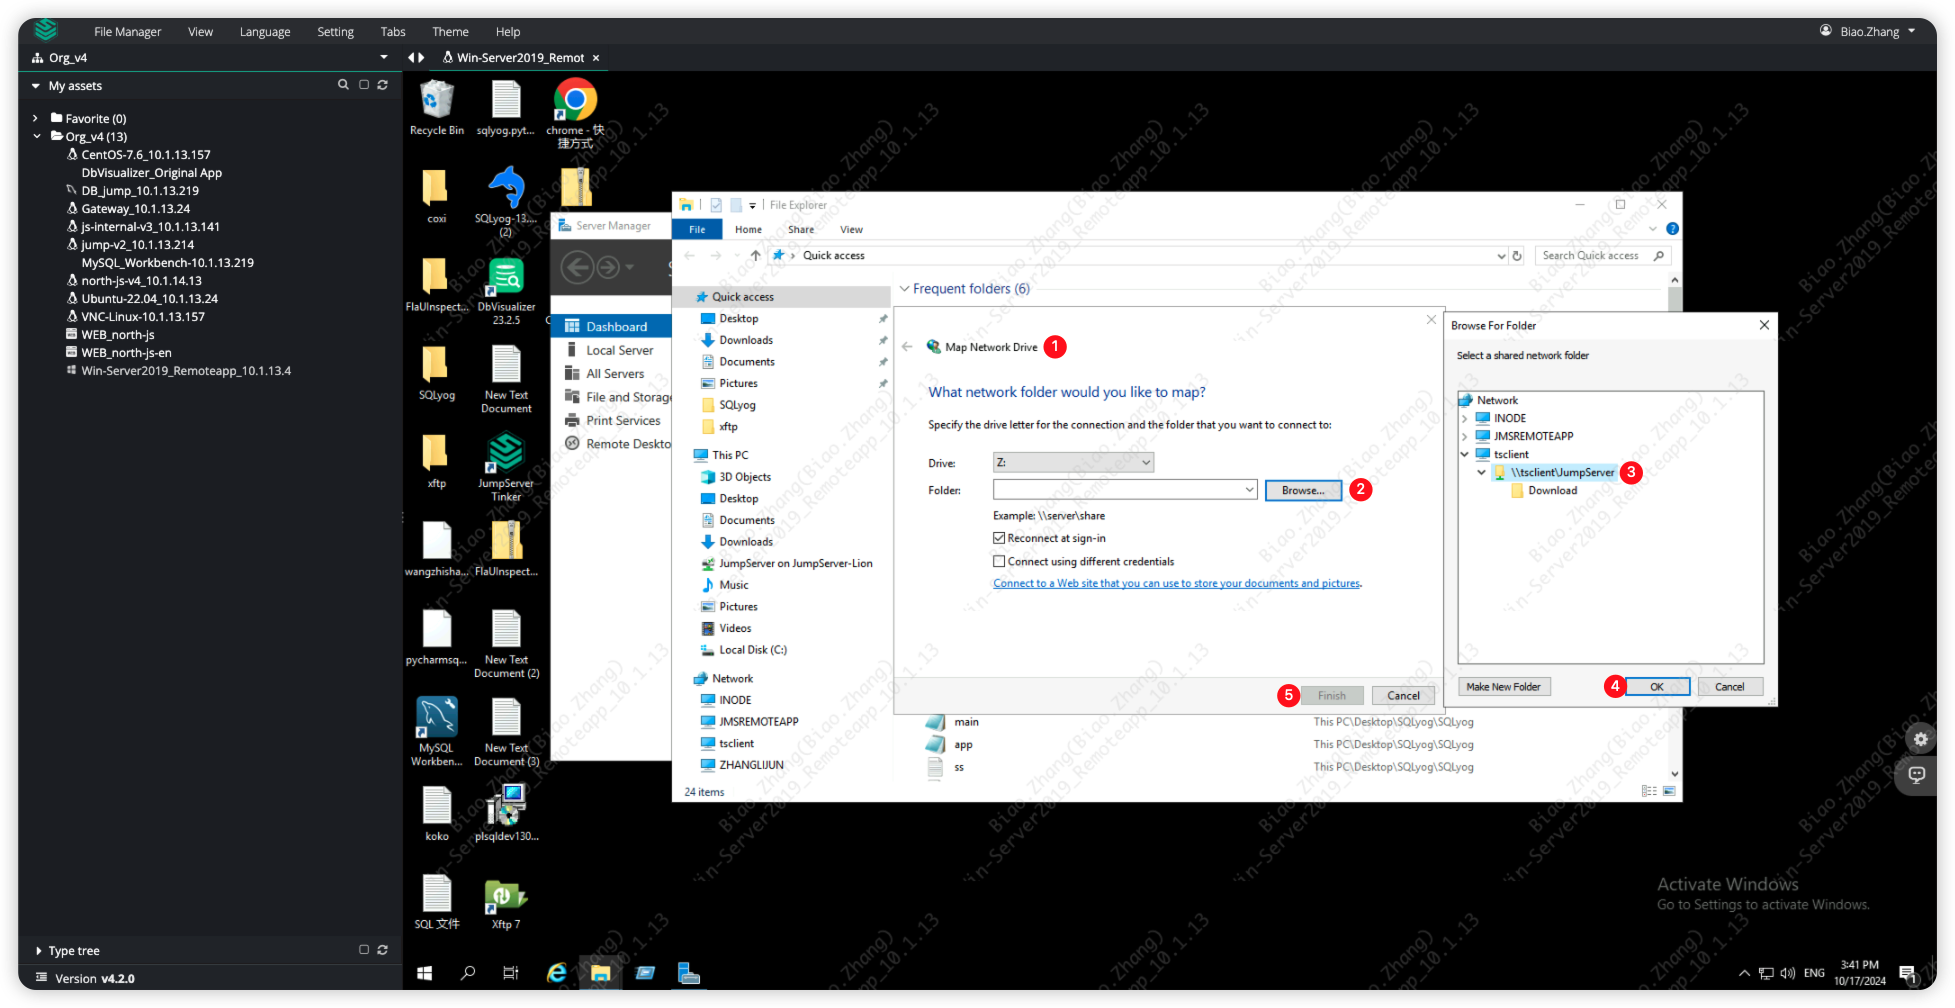Click the Windows Start button

click(424, 973)
